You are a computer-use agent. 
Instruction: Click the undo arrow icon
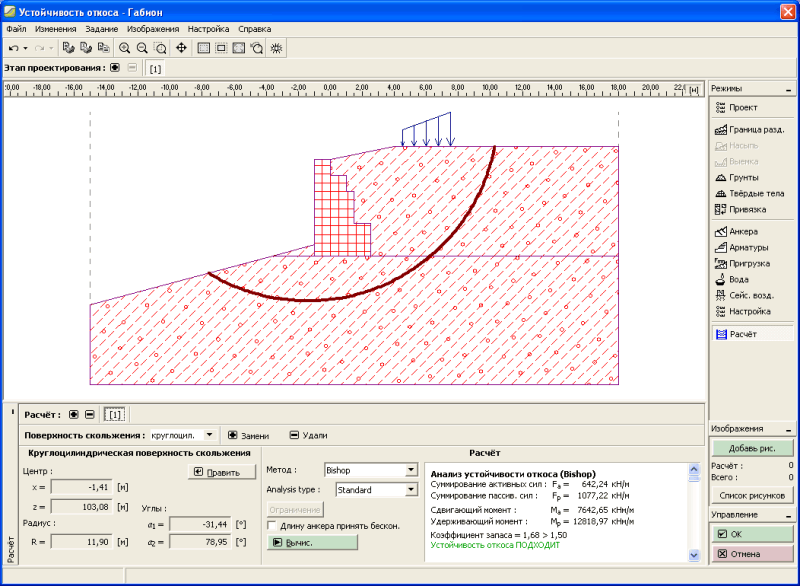(13, 47)
